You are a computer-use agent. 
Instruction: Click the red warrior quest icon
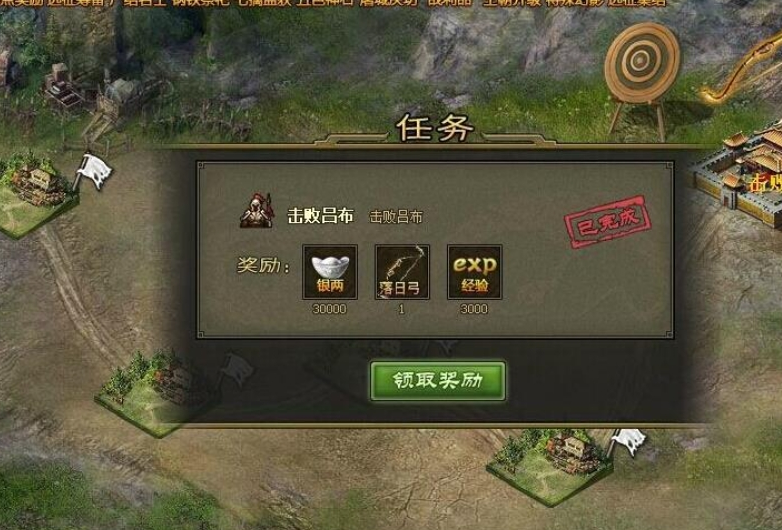click(x=257, y=211)
